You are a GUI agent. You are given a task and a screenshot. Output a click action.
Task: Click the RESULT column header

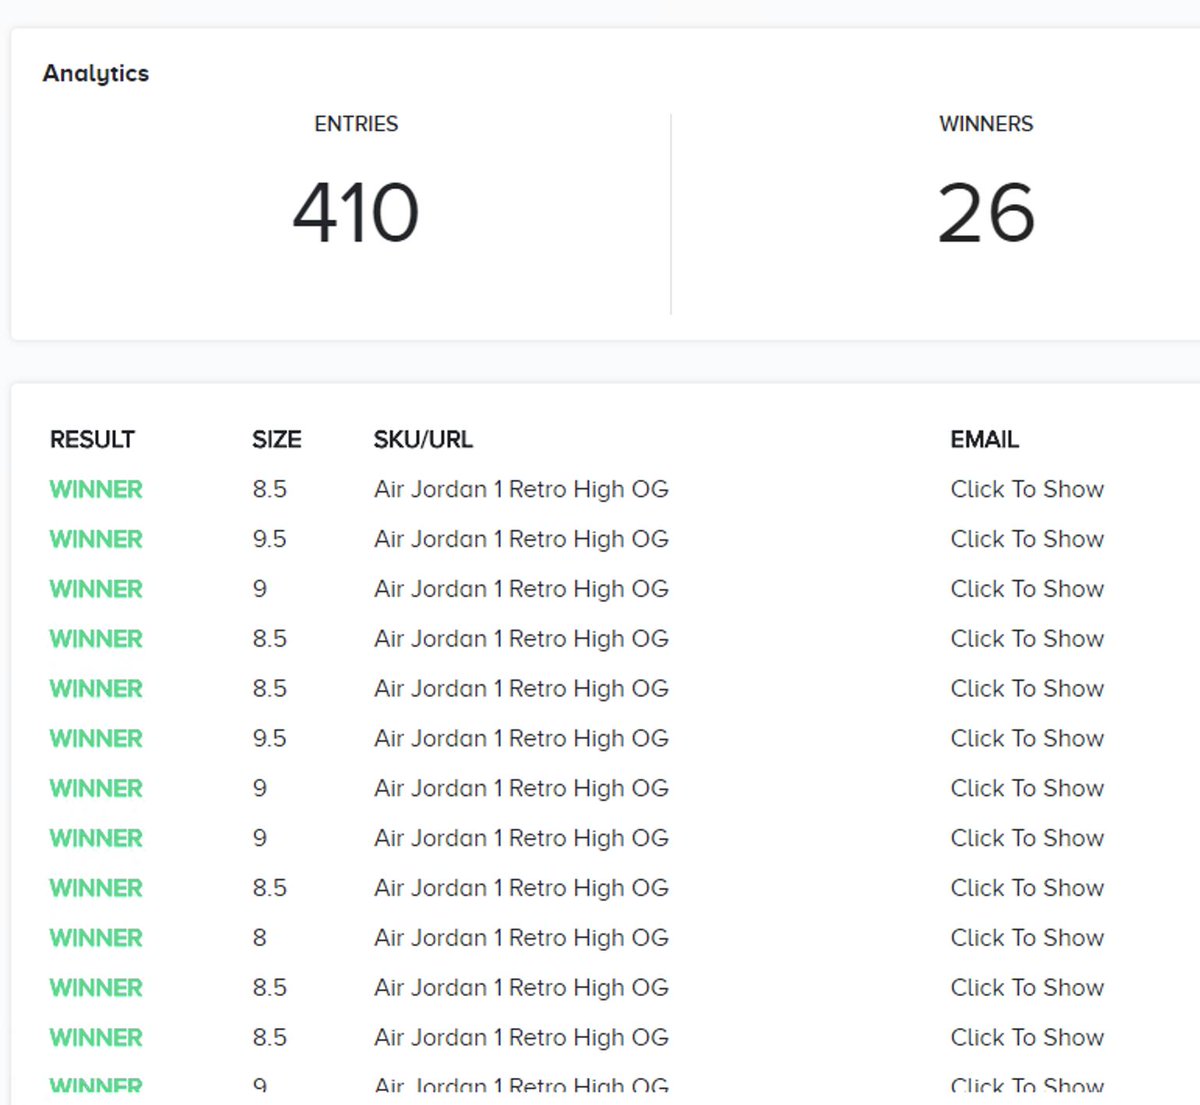pos(92,440)
